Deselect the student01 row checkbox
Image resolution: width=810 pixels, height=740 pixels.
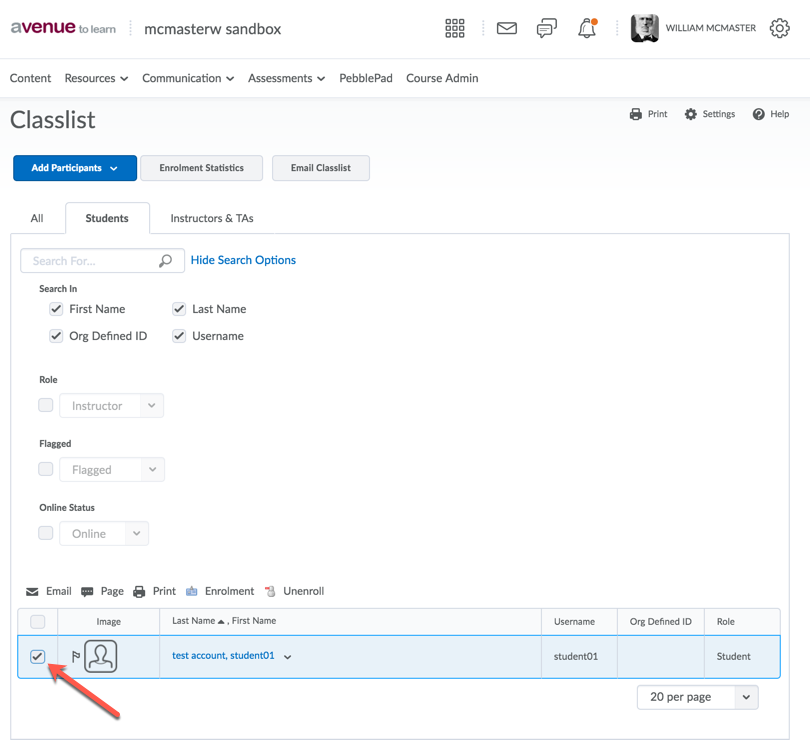pos(38,656)
